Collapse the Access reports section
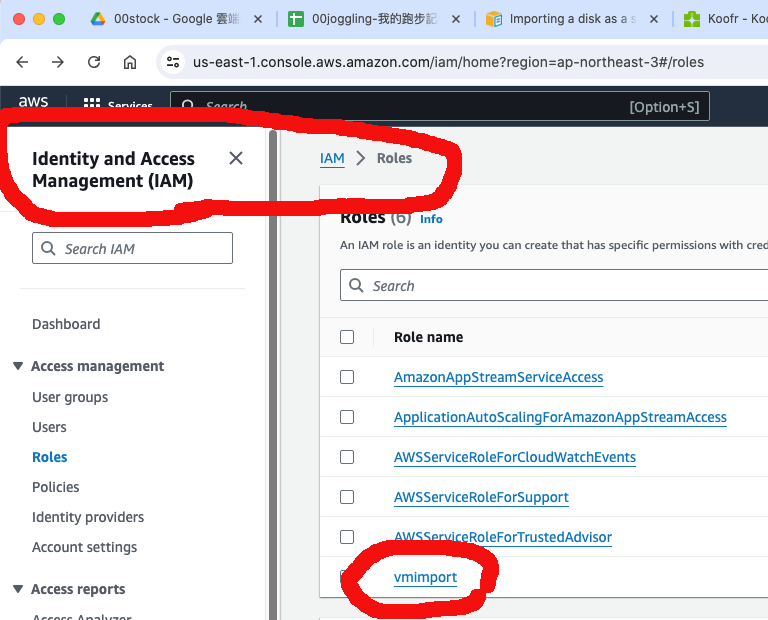 point(18,589)
